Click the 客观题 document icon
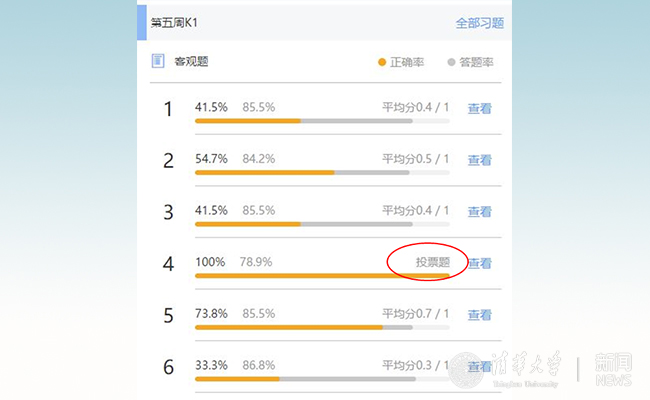 point(157,61)
